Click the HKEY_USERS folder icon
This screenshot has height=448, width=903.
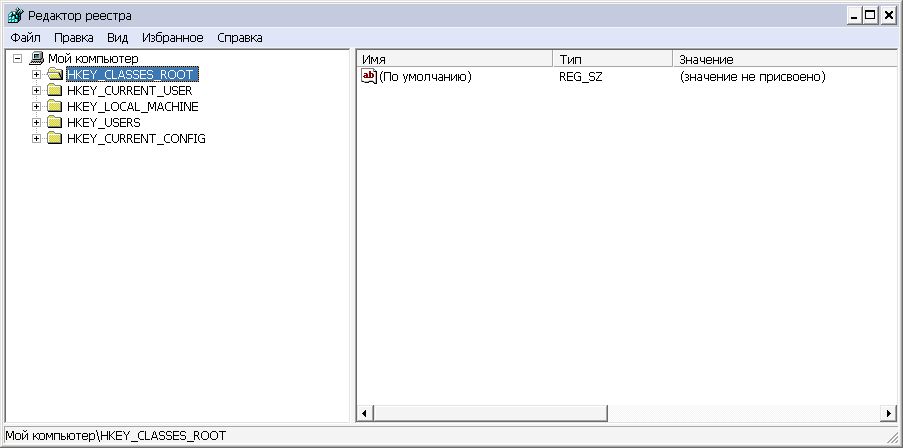point(55,123)
